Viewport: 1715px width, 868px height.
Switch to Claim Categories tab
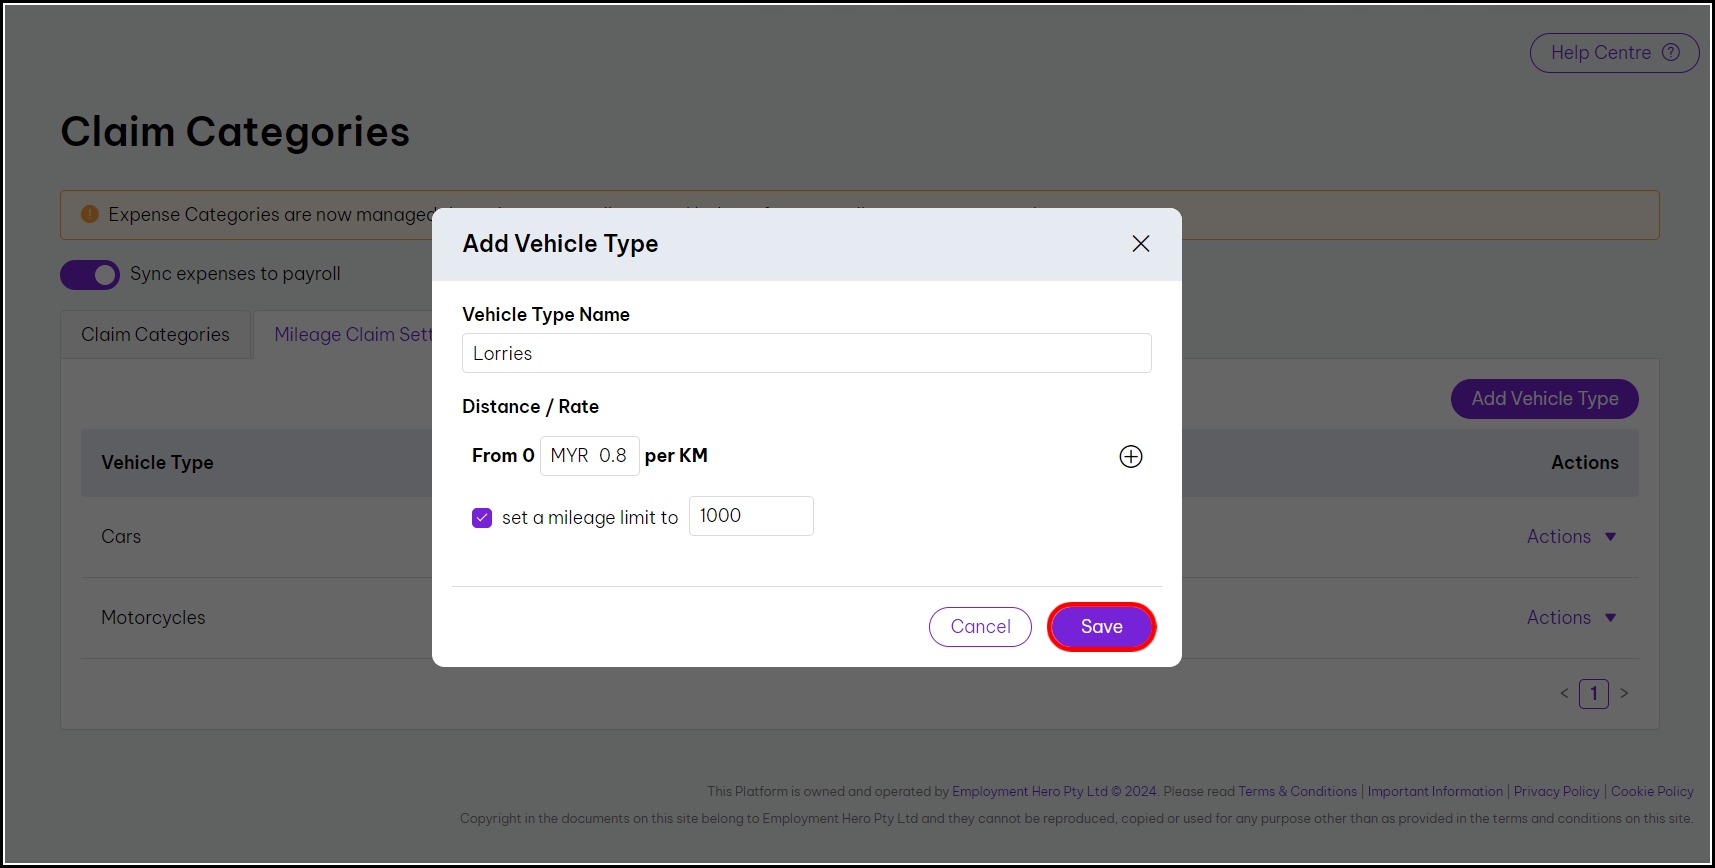coord(155,335)
